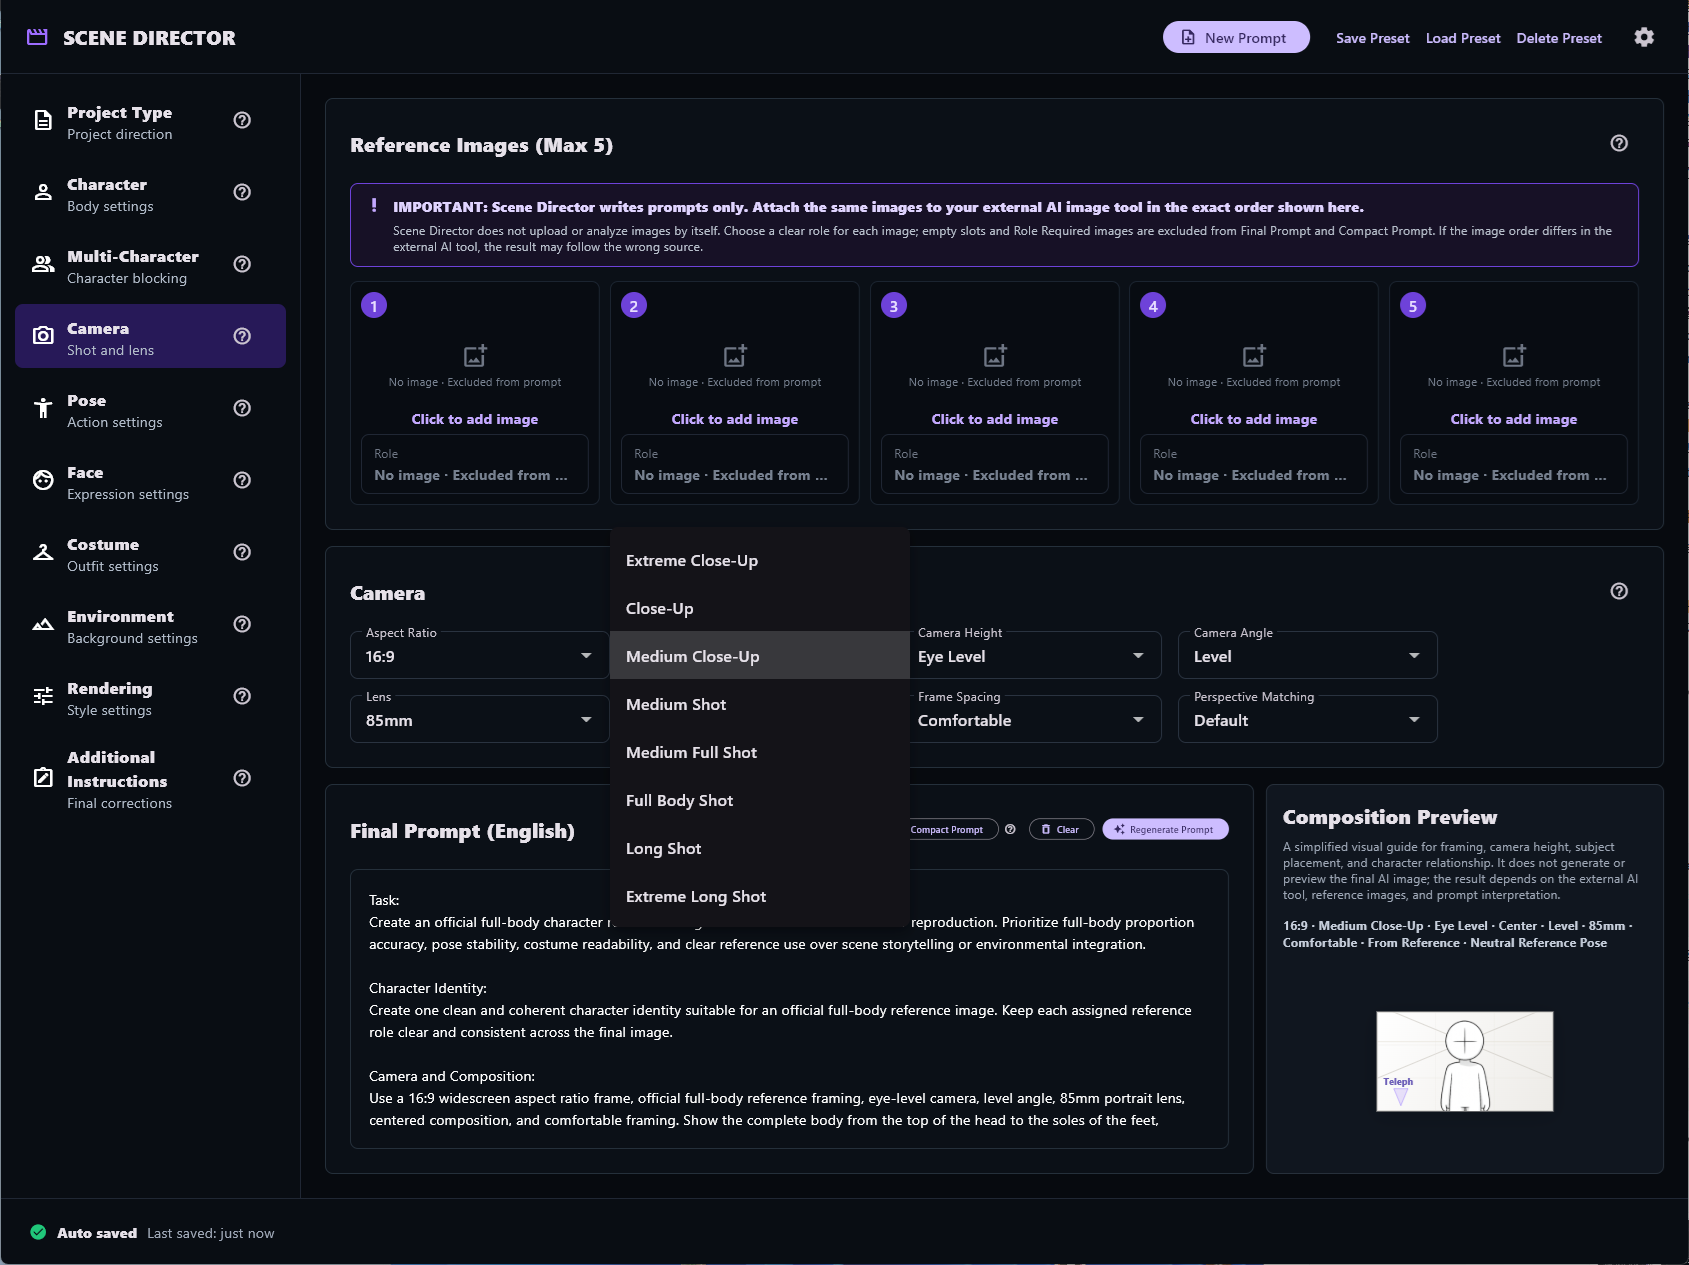Open Camera panel help icon
This screenshot has width=1689, height=1265.
pos(1619,591)
